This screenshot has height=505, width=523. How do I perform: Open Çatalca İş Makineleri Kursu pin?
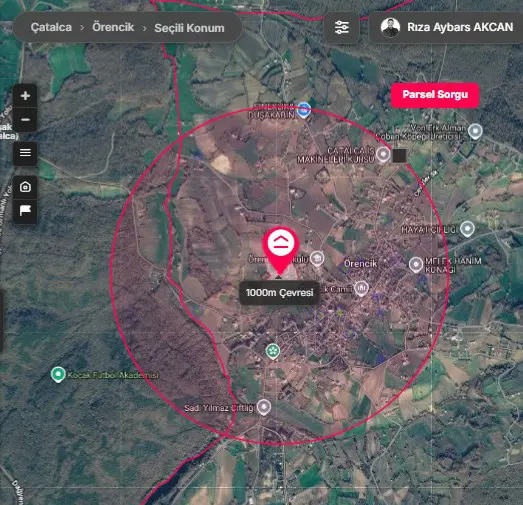383,154
